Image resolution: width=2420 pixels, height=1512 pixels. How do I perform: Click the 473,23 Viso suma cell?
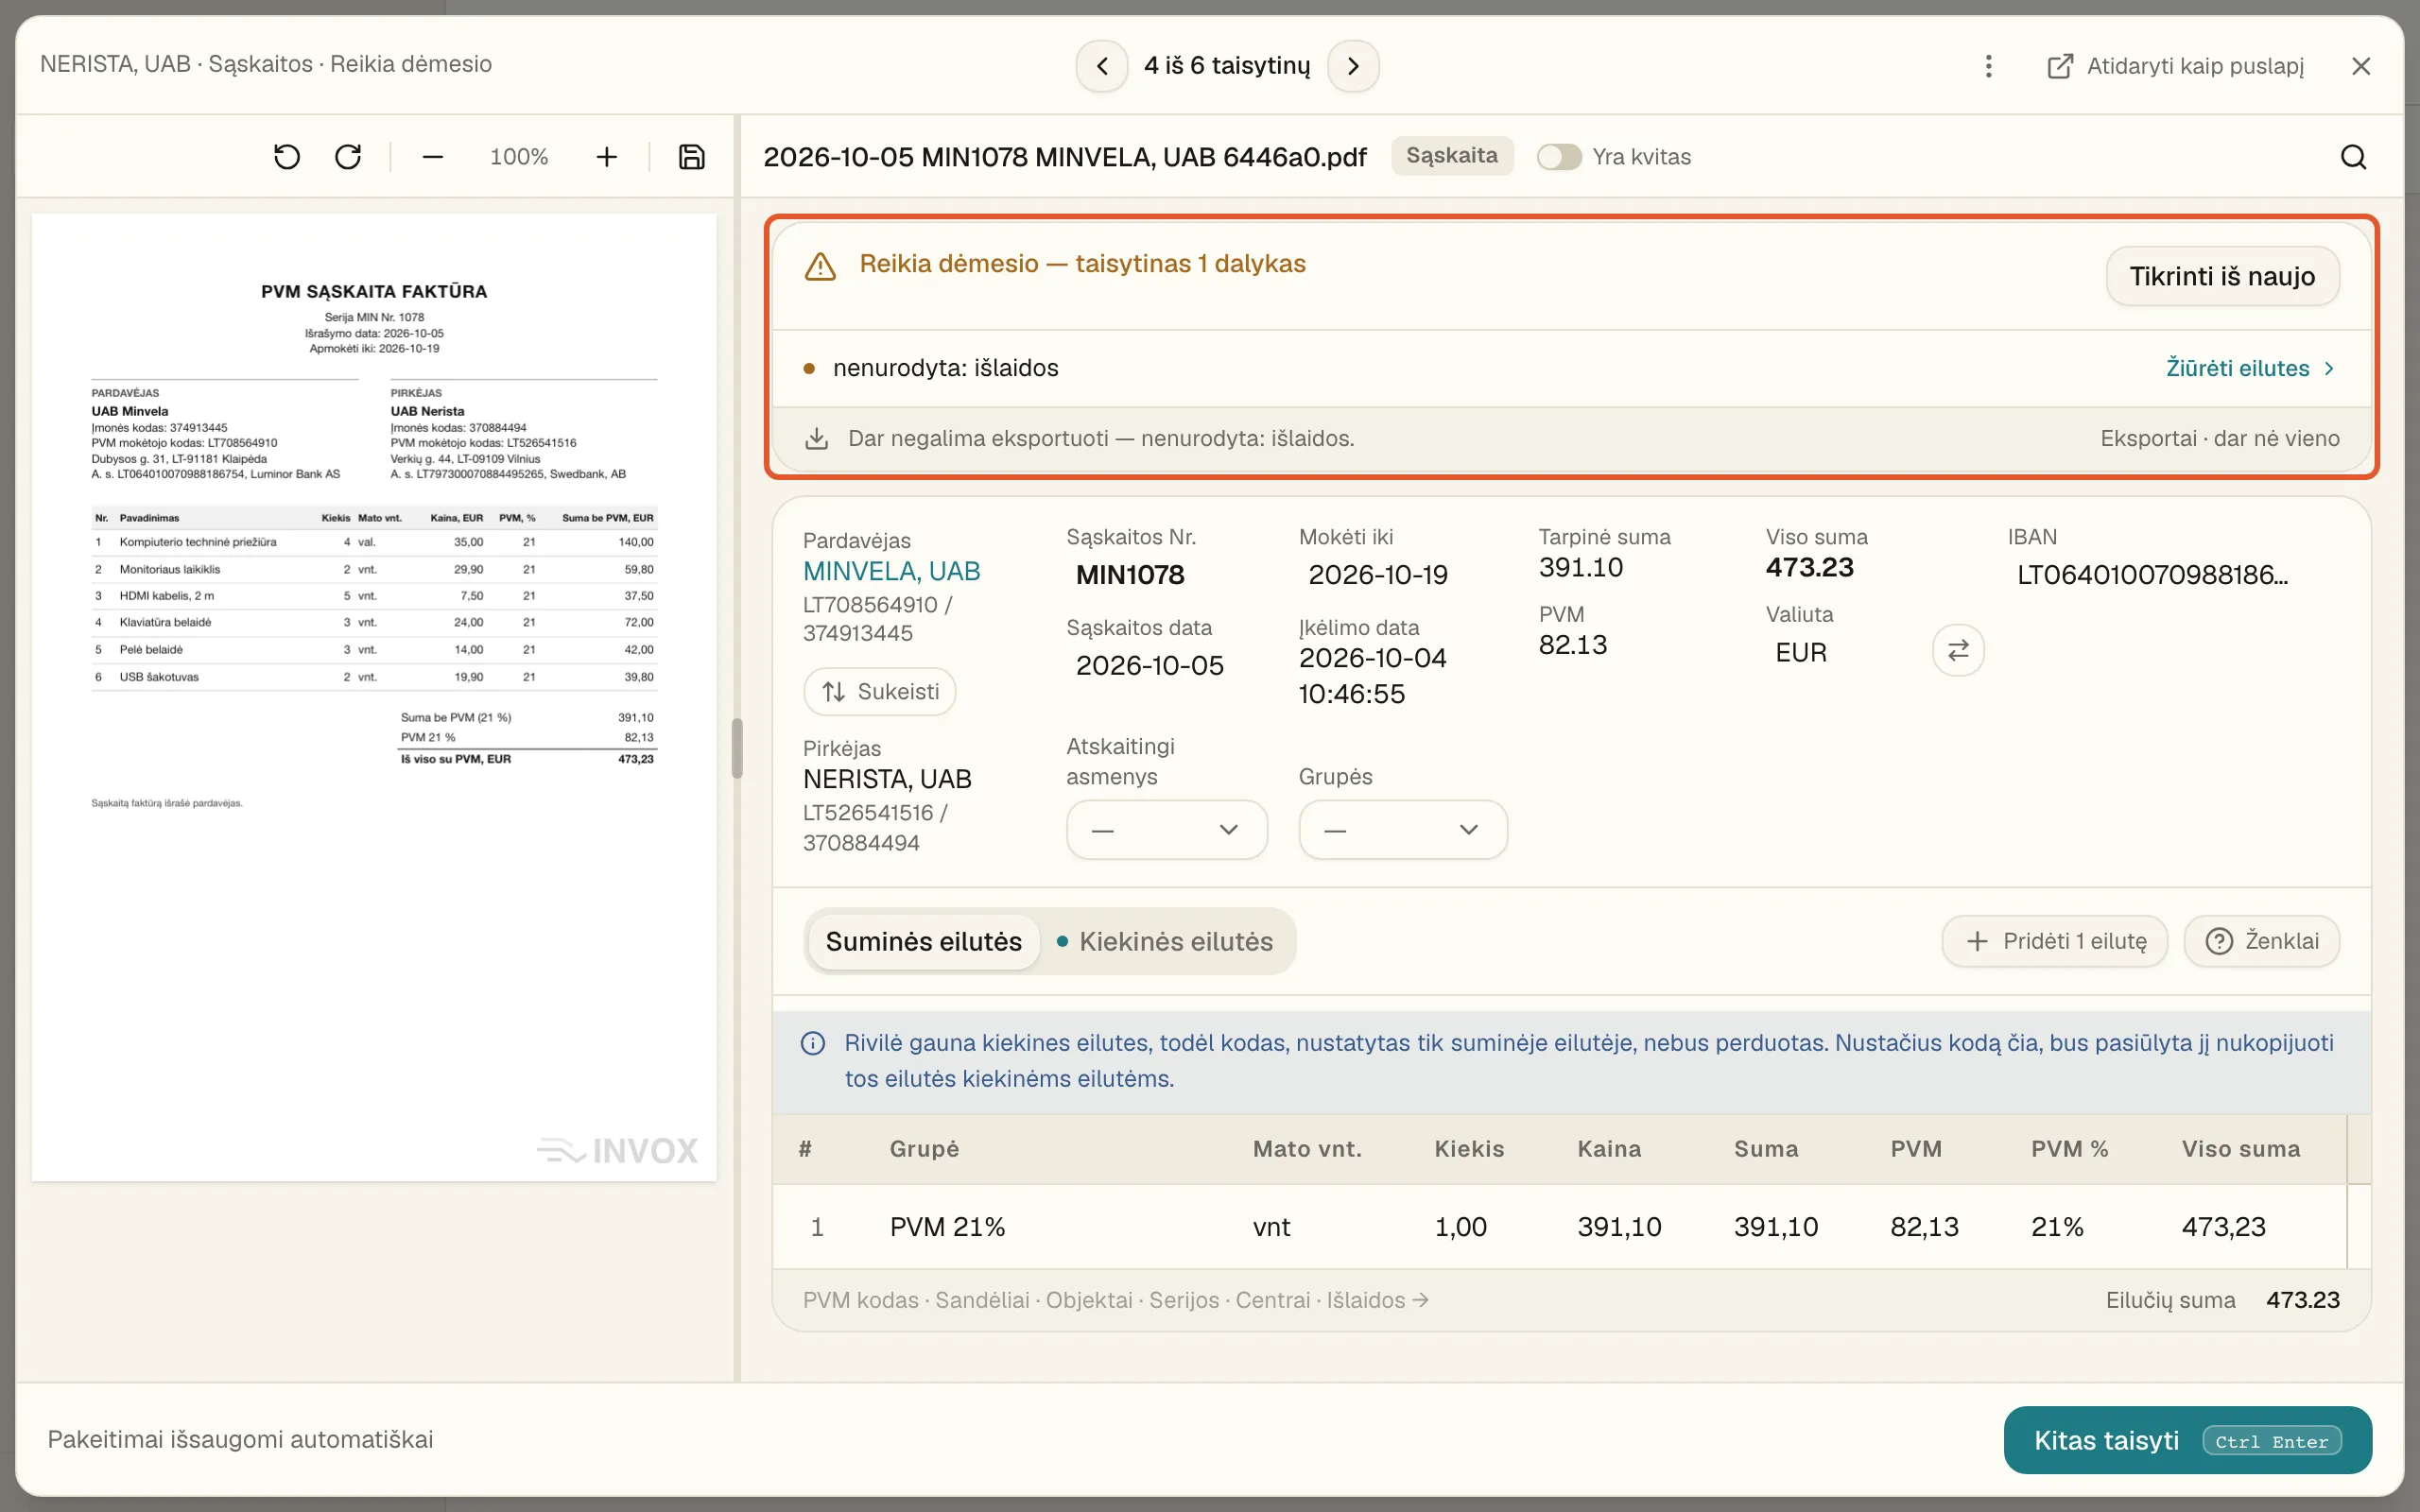coord(2223,1227)
